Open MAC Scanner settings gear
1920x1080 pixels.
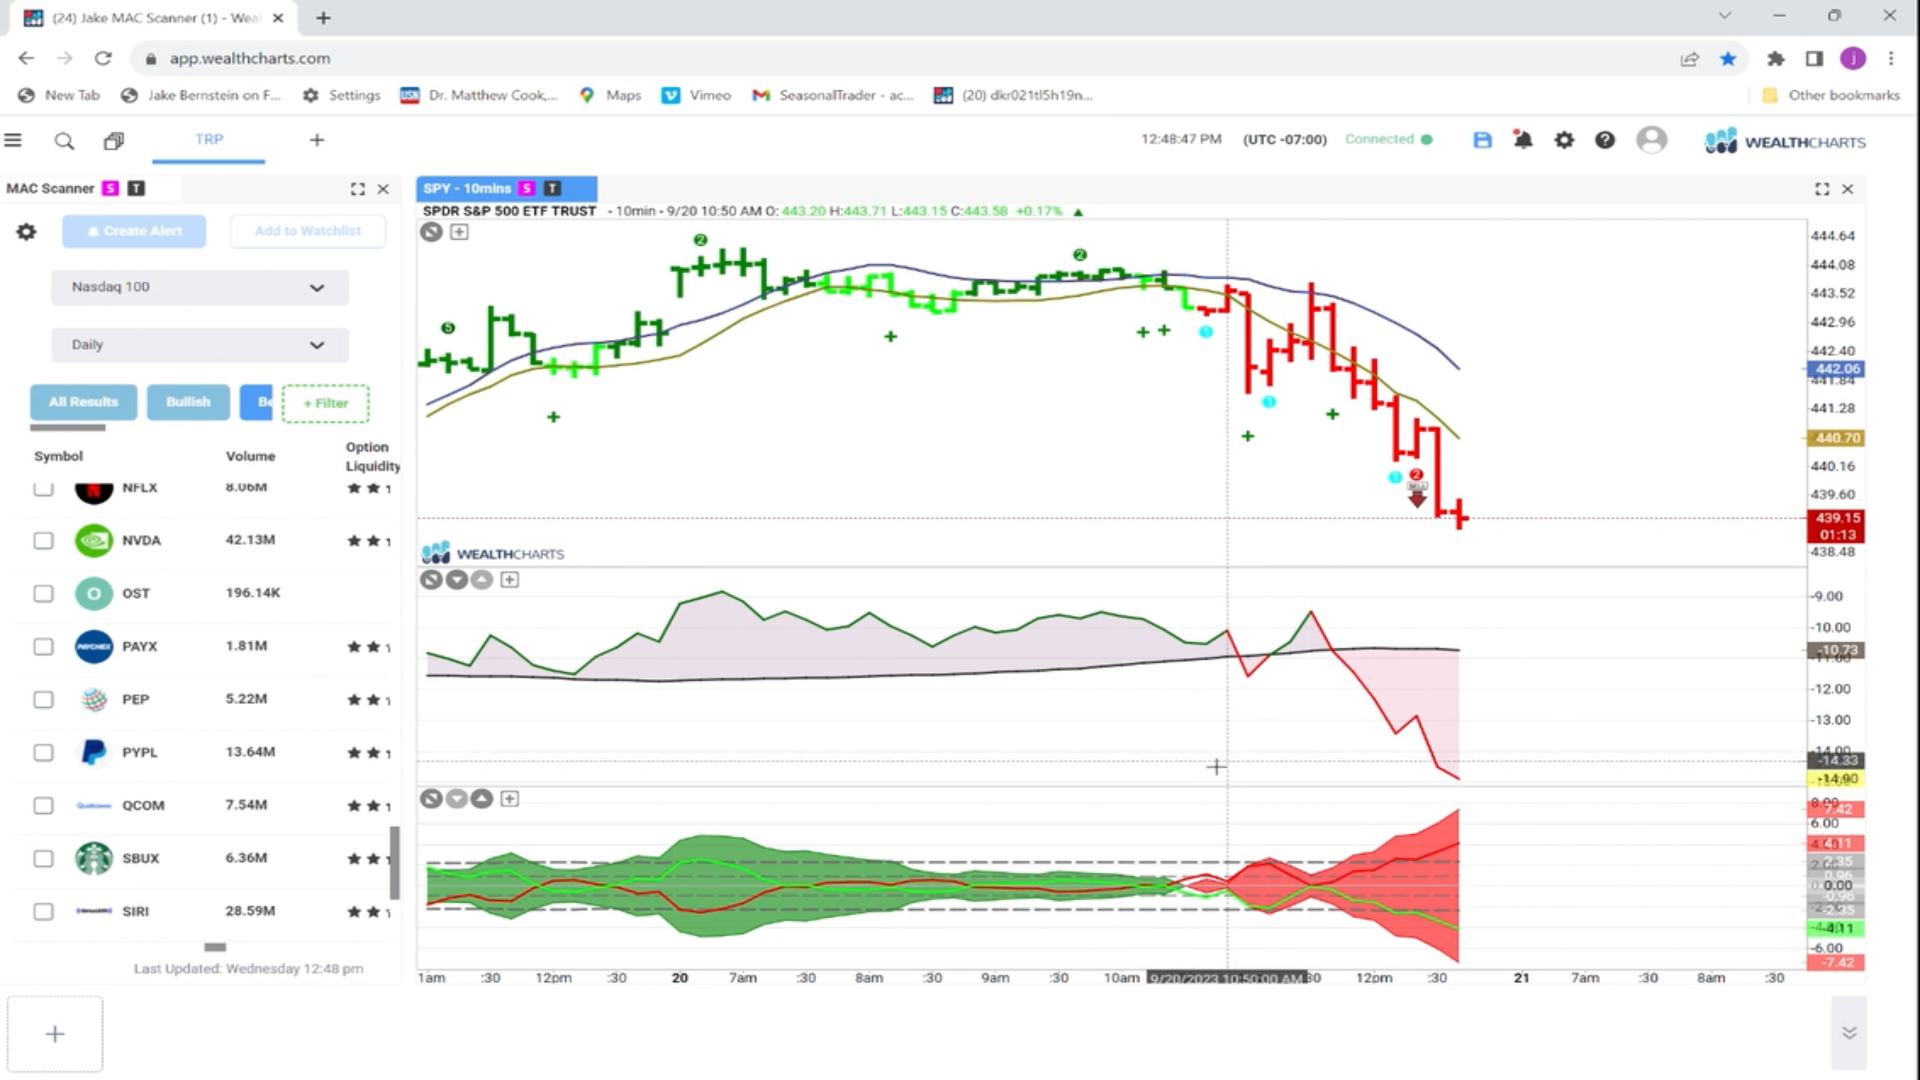point(26,232)
